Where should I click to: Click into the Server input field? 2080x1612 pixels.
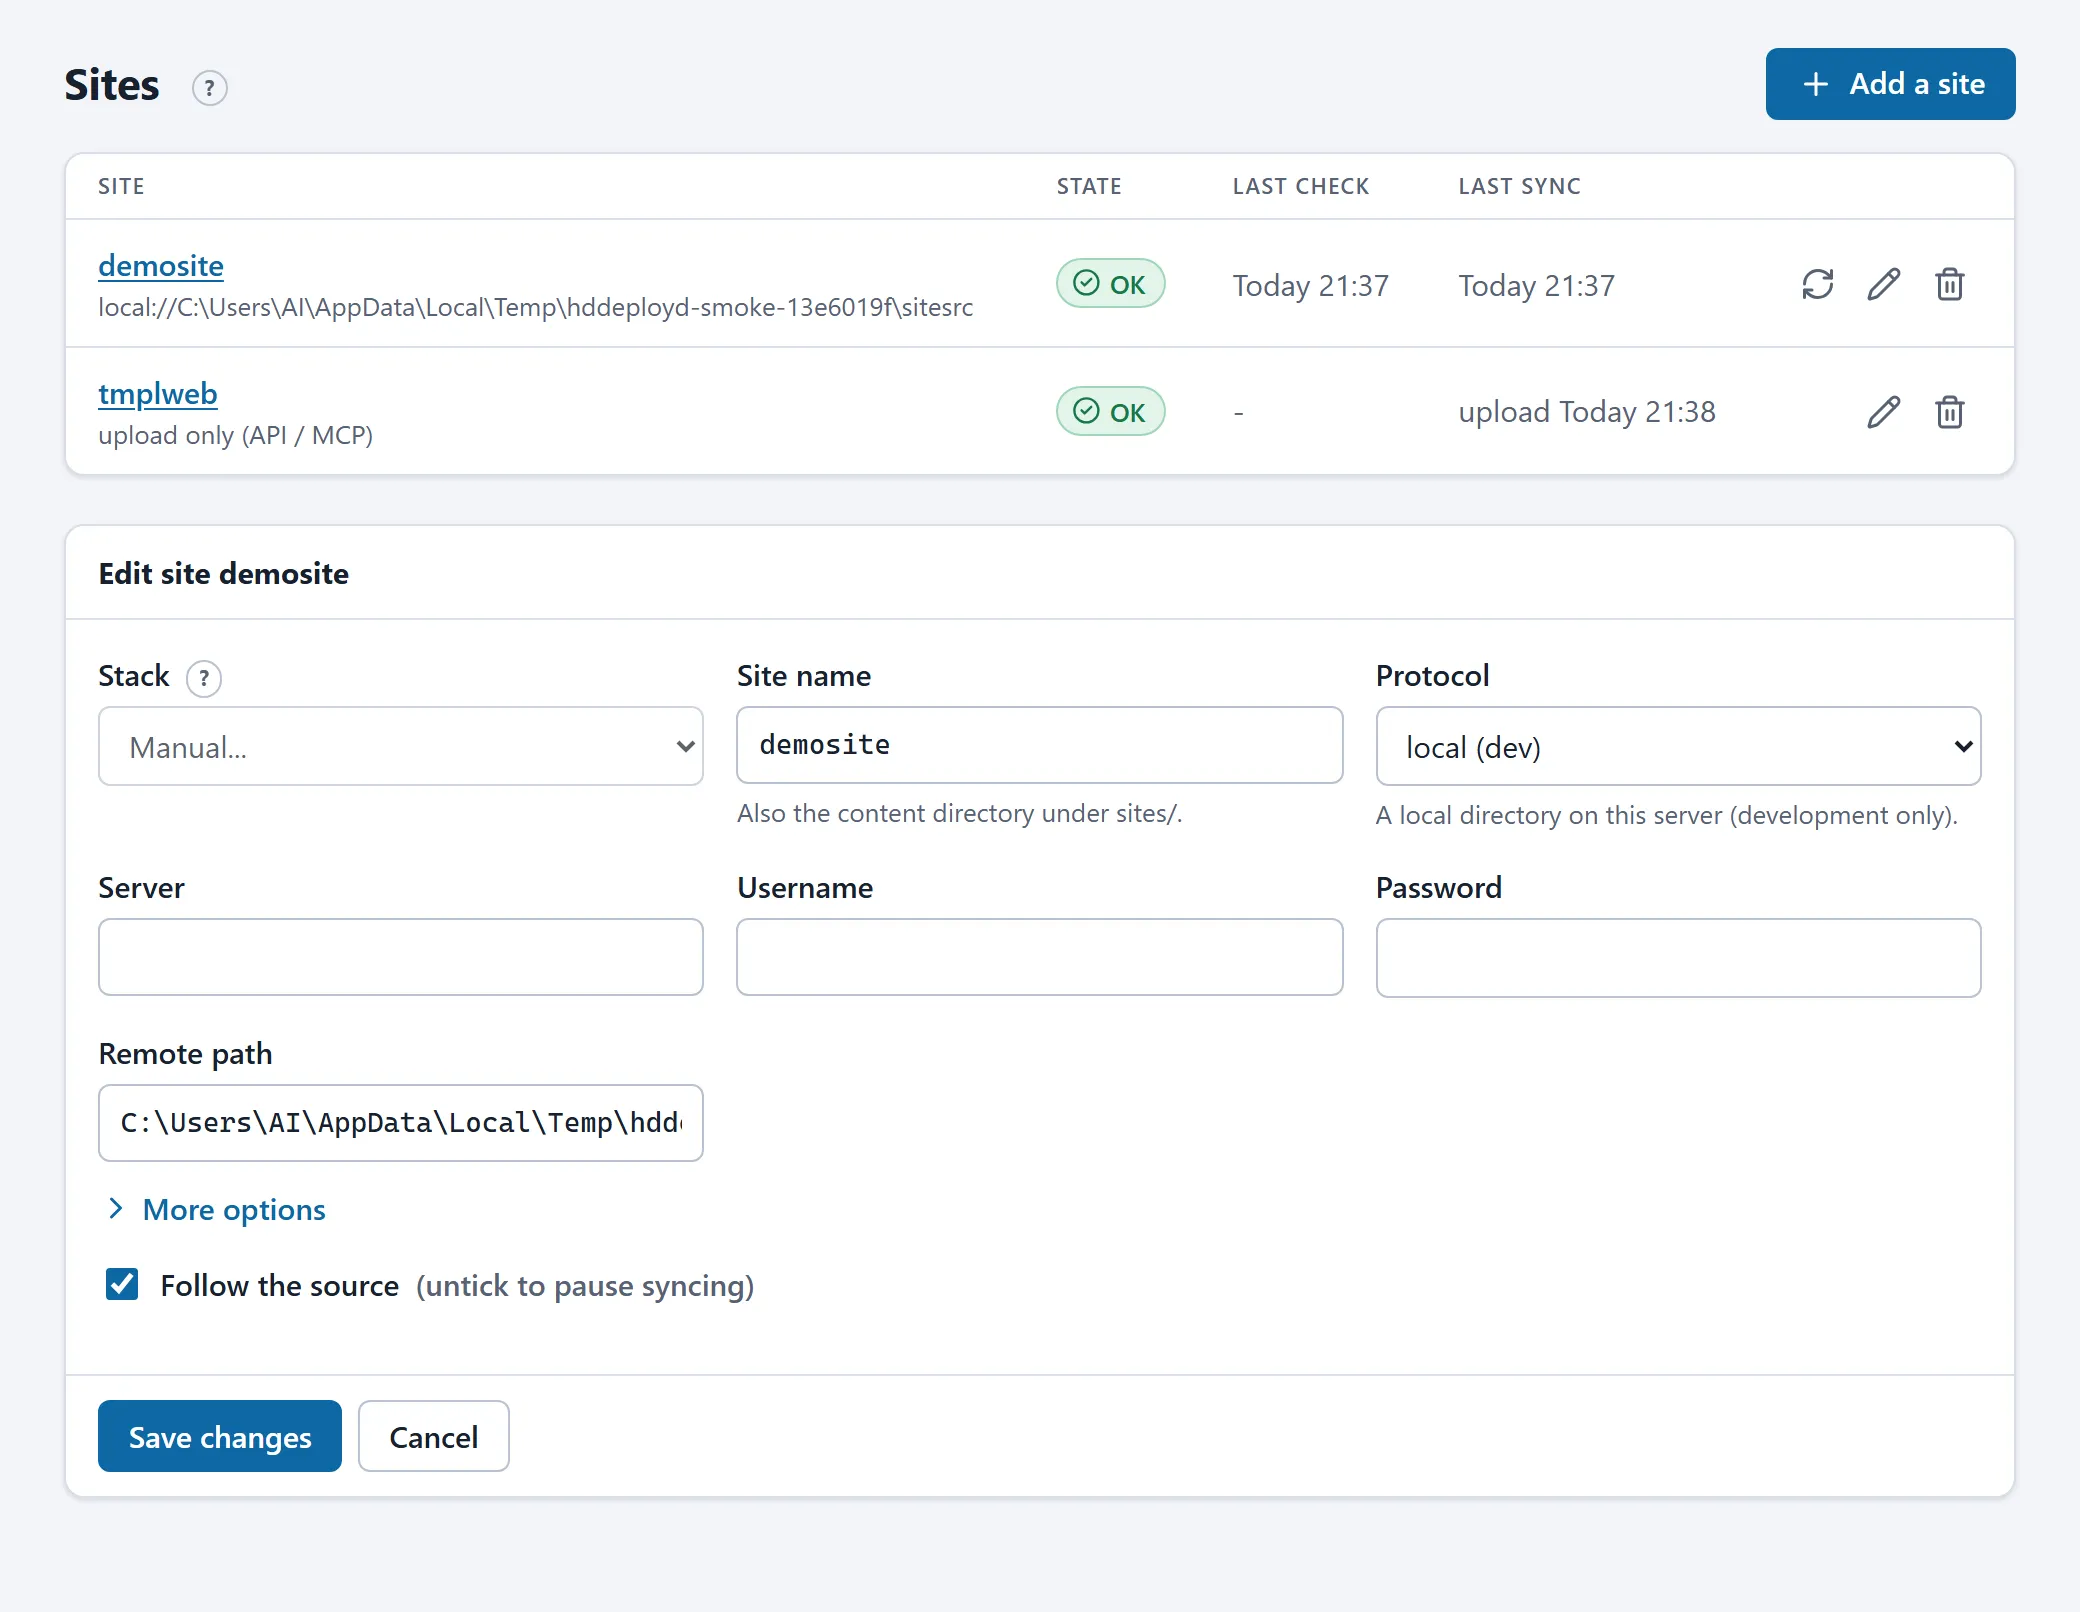(x=400, y=957)
